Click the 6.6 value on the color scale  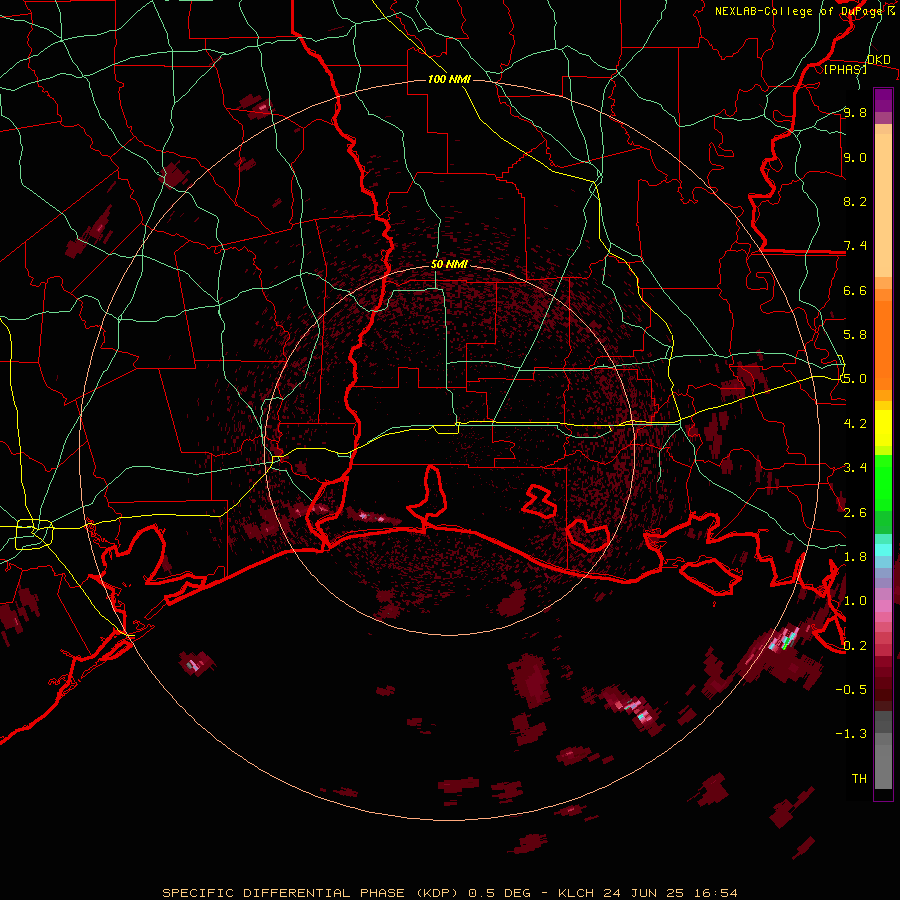(855, 290)
